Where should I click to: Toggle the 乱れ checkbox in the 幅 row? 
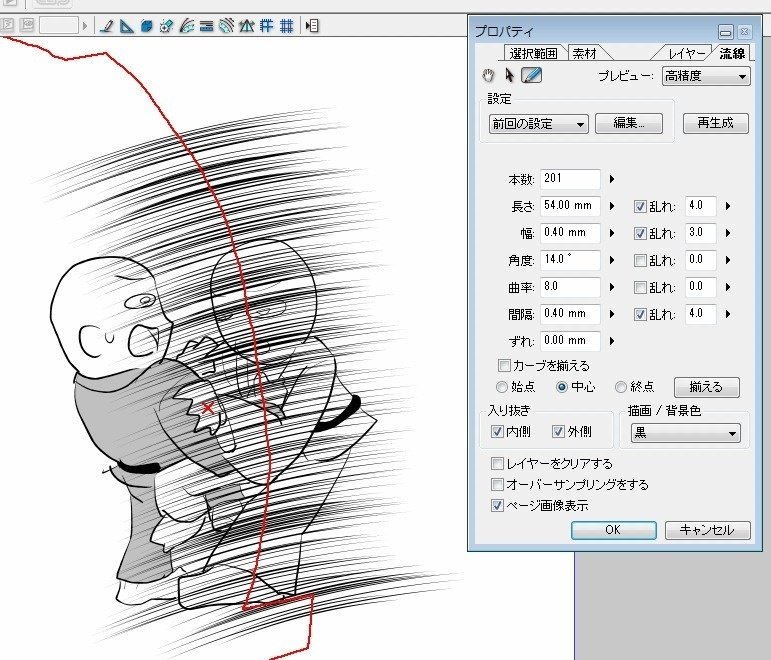click(x=640, y=234)
